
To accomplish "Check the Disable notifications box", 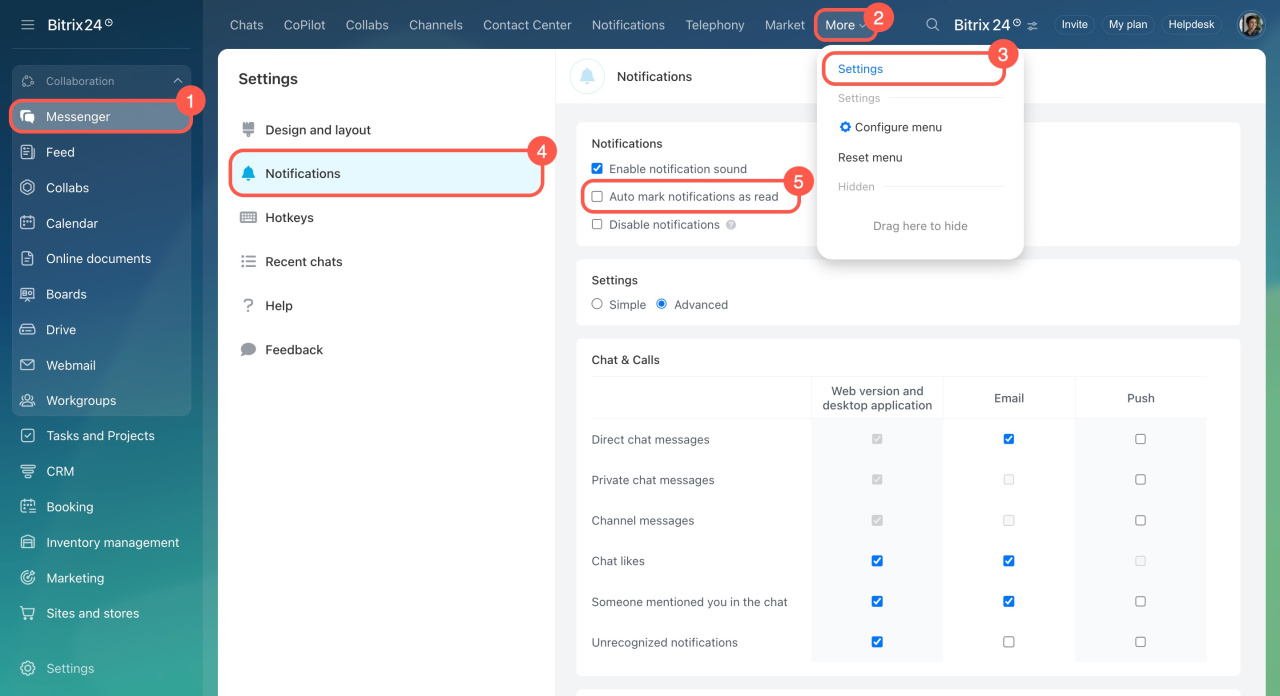I will (x=597, y=225).
